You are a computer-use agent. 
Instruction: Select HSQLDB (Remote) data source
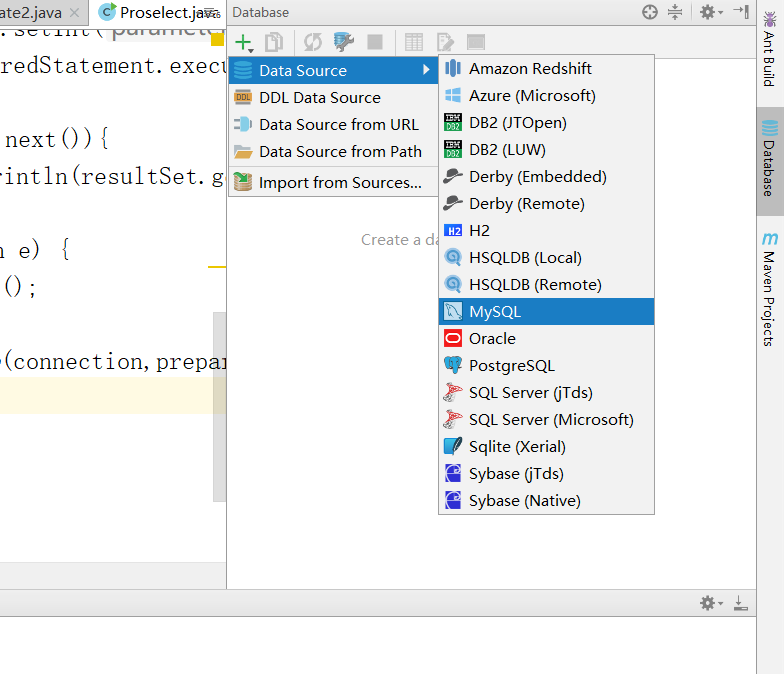tap(546, 284)
